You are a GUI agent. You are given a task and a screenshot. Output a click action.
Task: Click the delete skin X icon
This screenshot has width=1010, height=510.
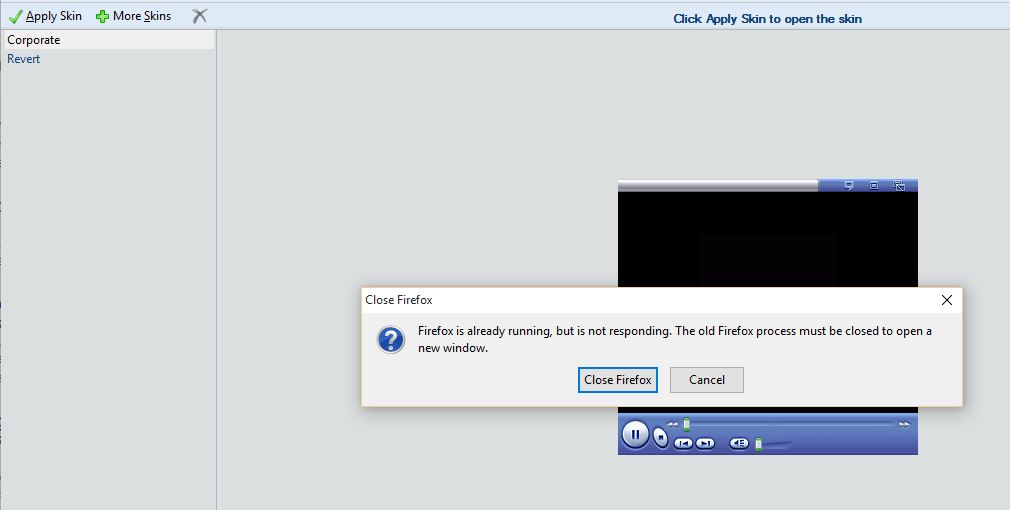point(200,16)
